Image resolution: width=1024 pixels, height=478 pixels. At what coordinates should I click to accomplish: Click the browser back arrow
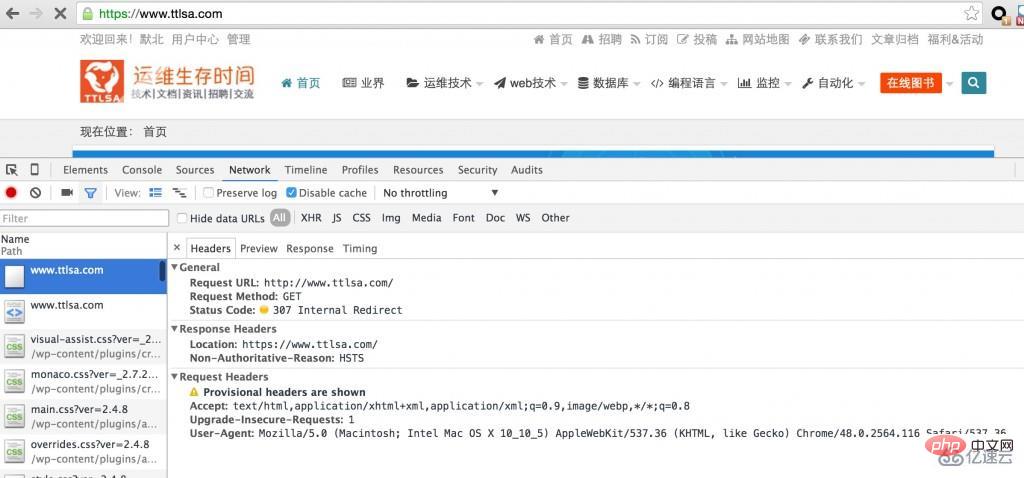tap(12, 13)
